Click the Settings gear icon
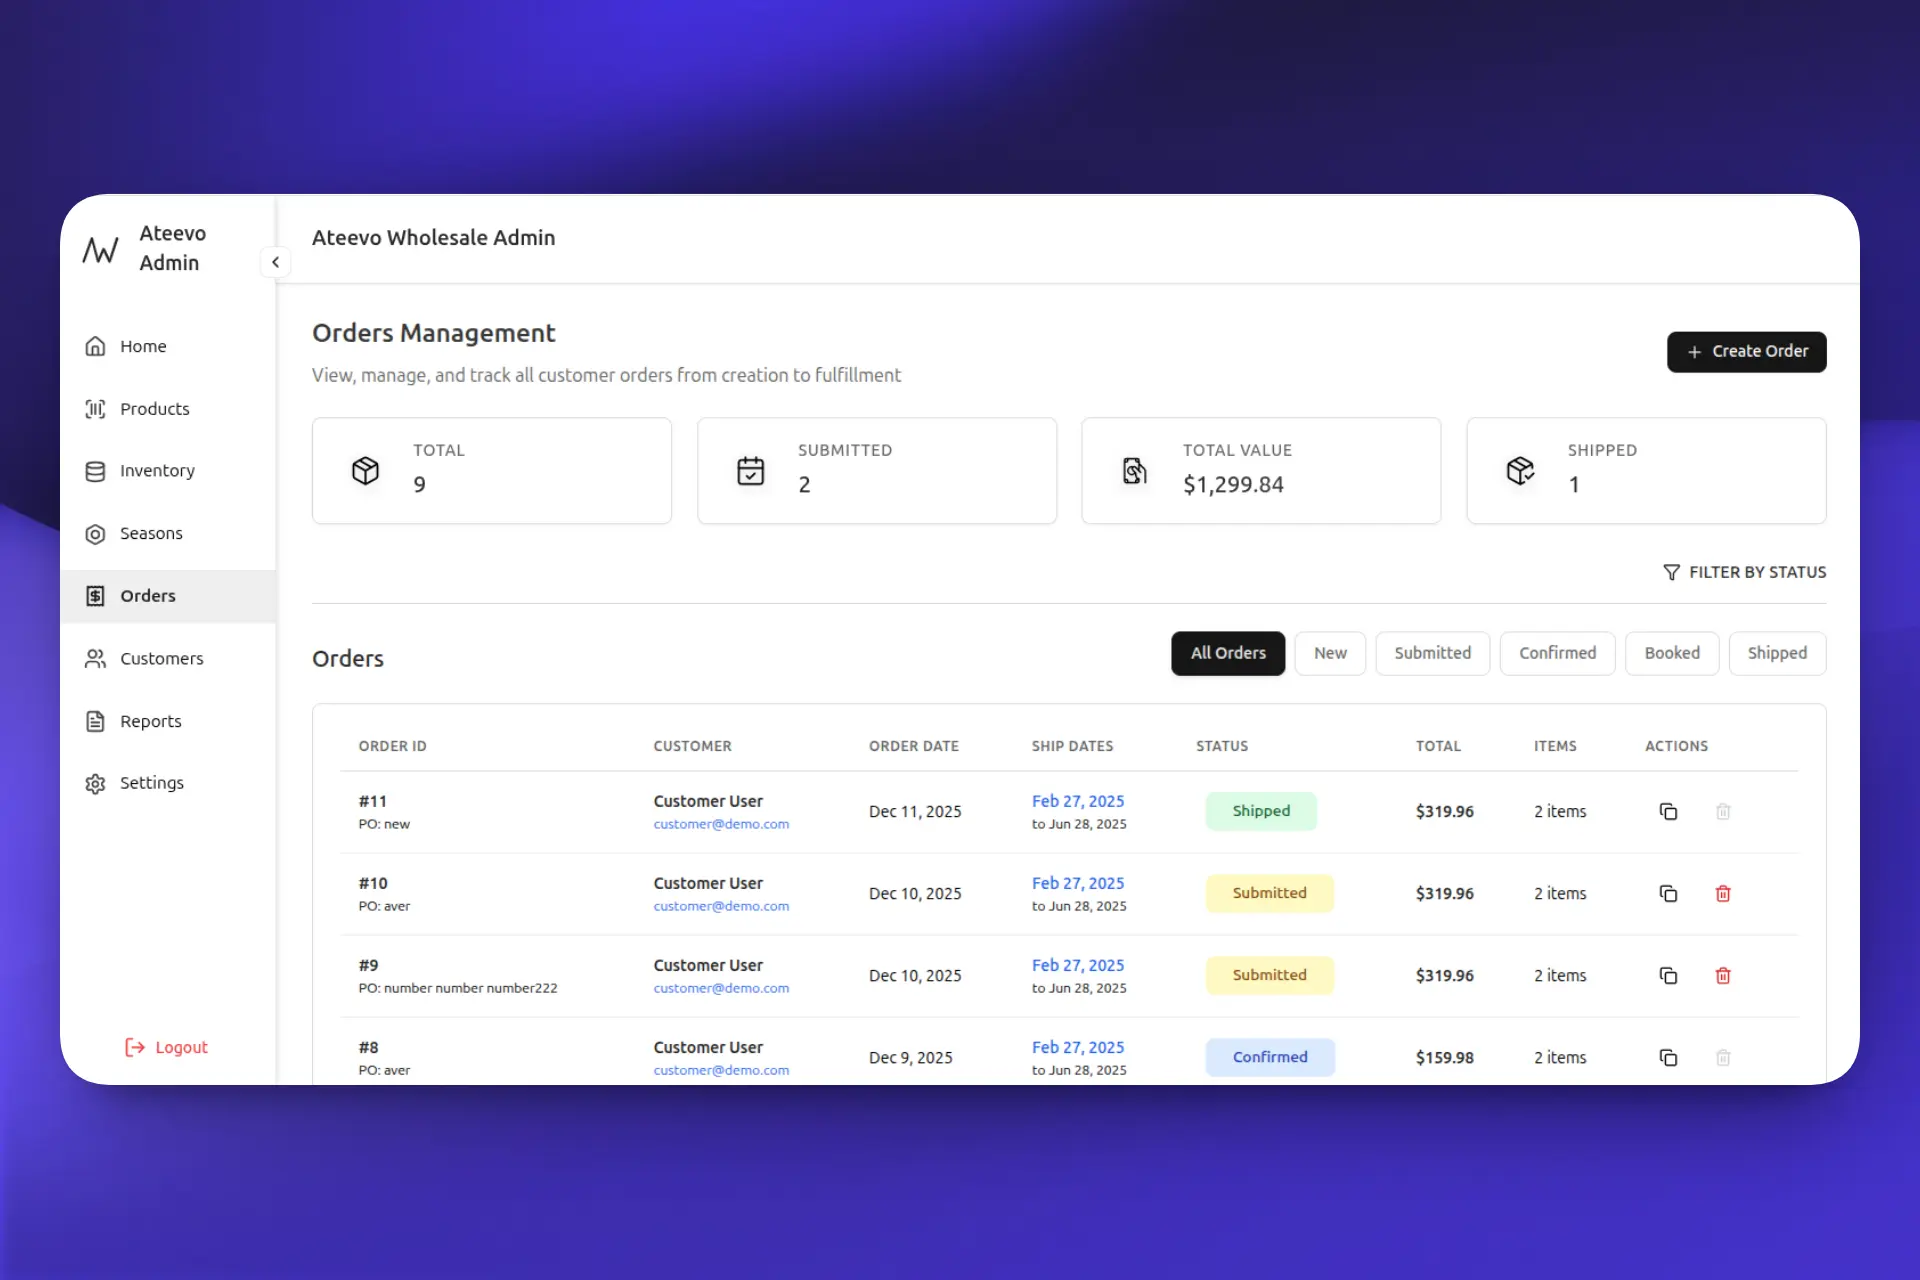 click(x=95, y=783)
